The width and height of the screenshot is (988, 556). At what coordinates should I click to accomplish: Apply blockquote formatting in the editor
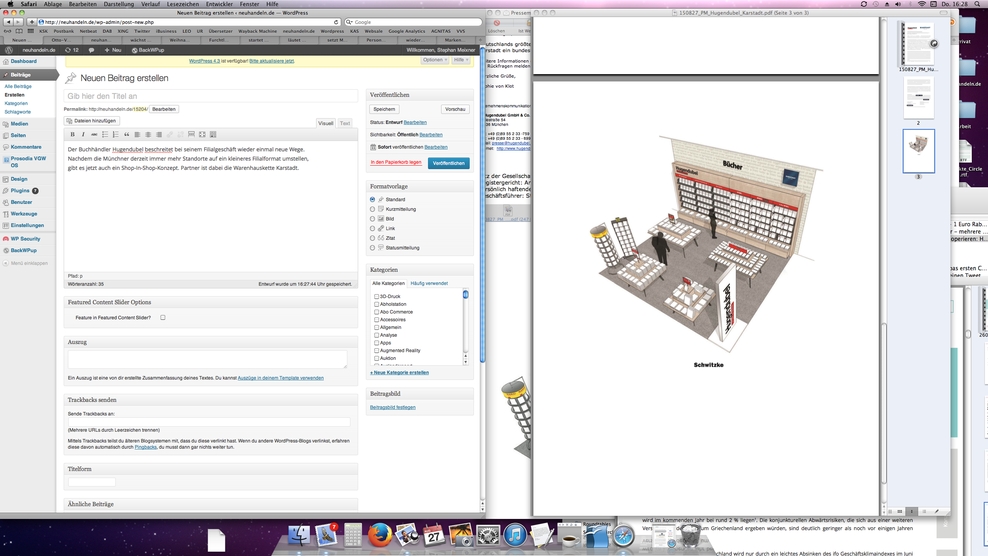click(126, 134)
